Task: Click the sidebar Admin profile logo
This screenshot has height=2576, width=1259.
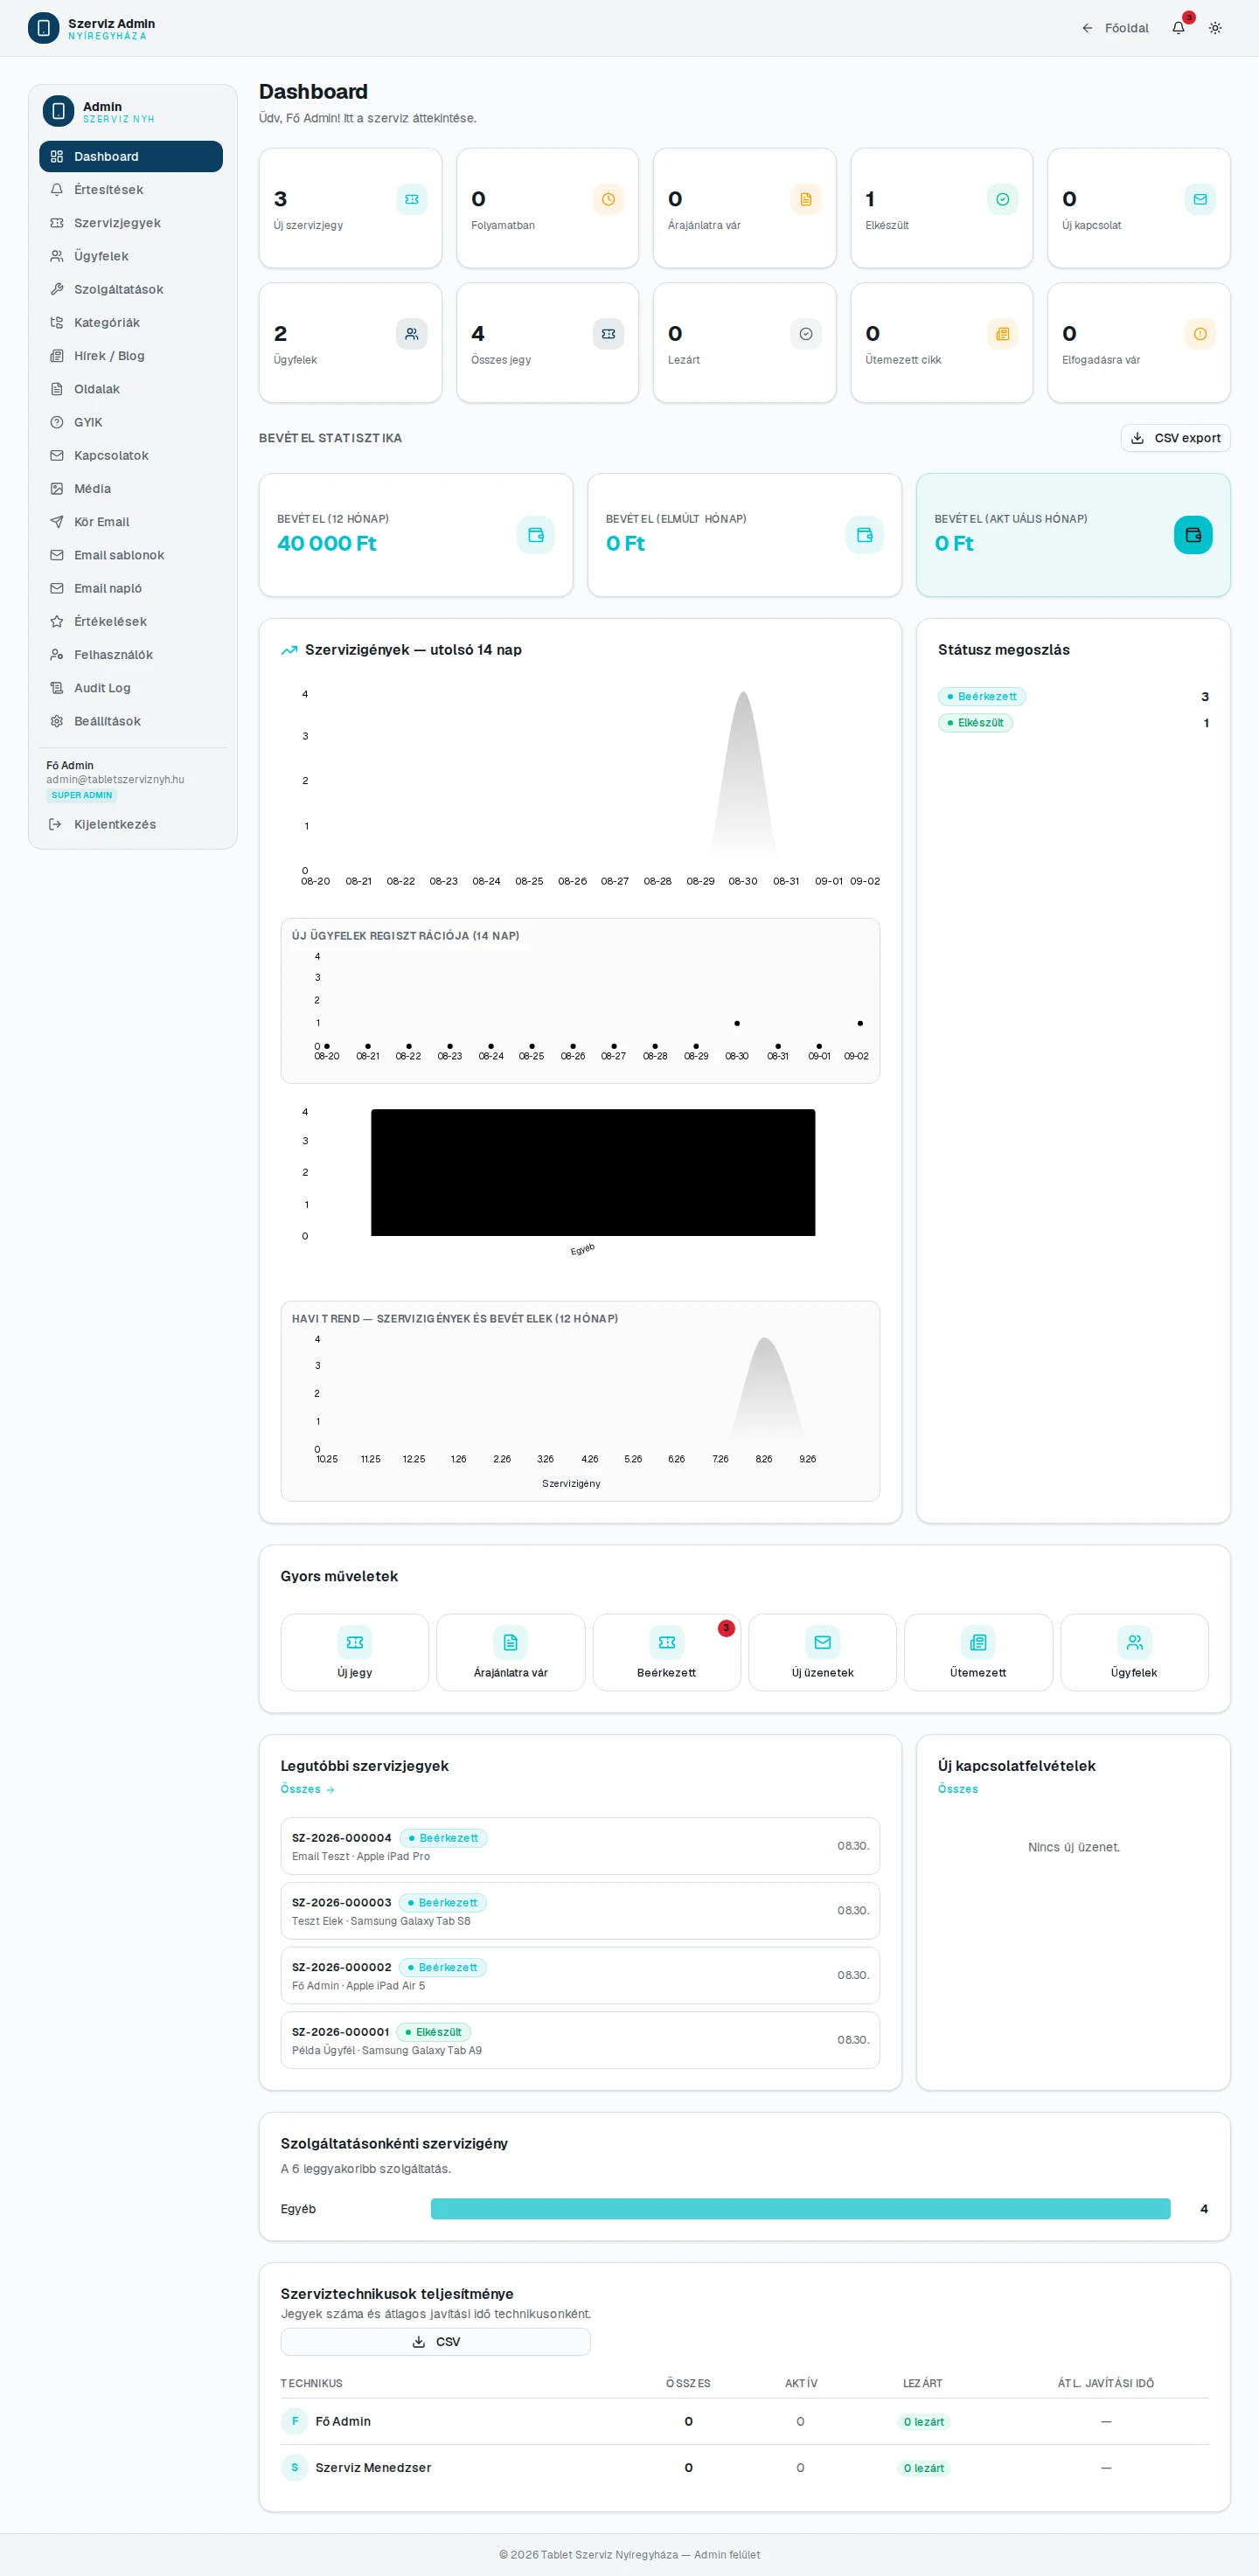Action: click(x=58, y=111)
